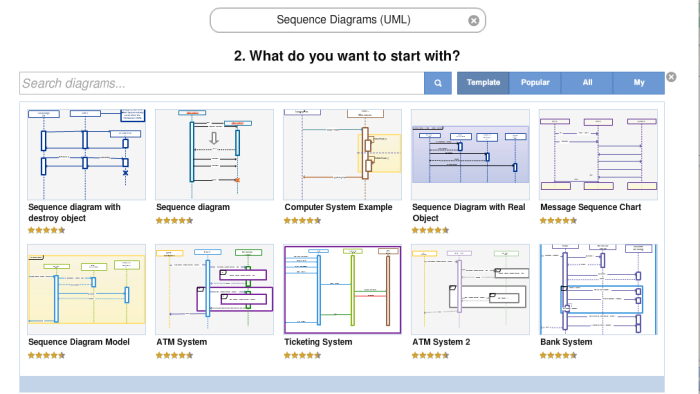Viewport: 700px width, 394px height.
Task: Open the Message Sequence Chart thumbnail
Action: click(x=598, y=154)
